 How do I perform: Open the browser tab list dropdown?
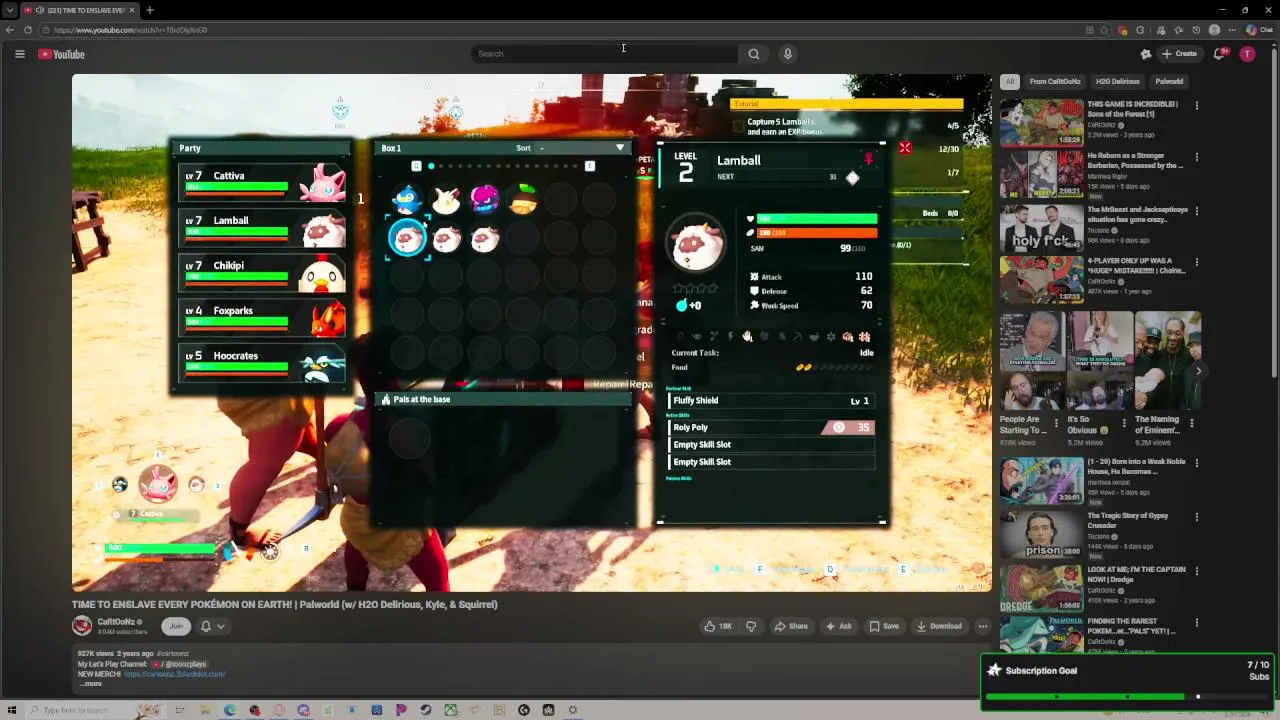[9, 10]
